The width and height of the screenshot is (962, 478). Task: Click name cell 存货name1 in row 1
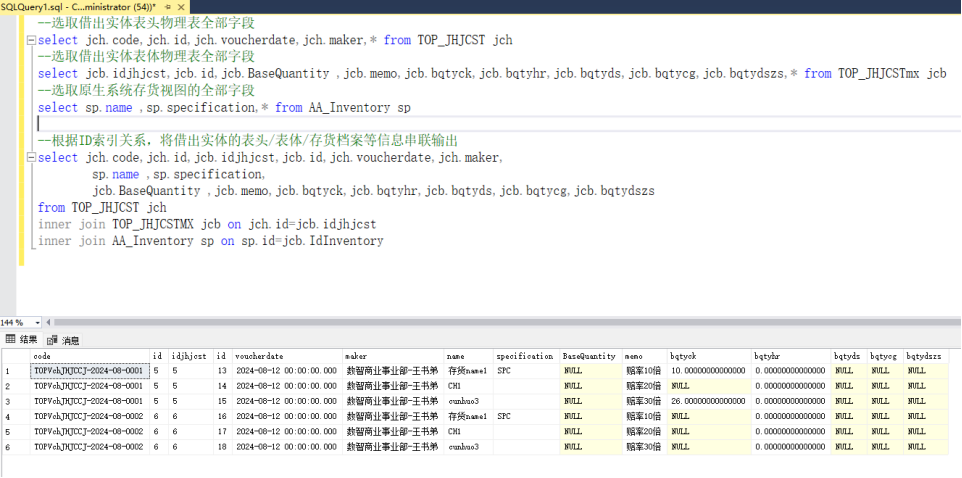point(469,371)
